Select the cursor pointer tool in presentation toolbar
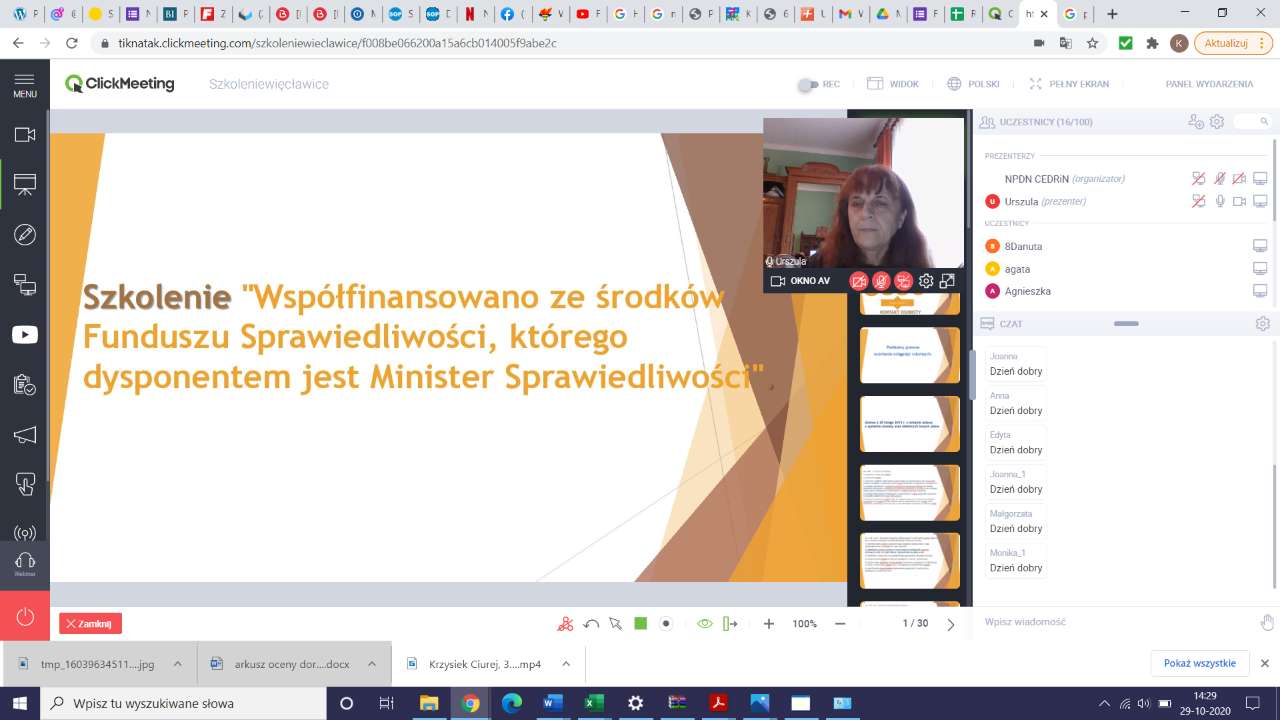 [615, 624]
